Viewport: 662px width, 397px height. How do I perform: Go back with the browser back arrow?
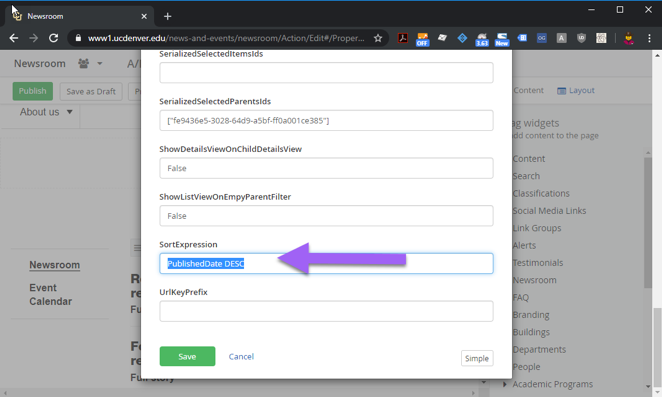pos(14,38)
